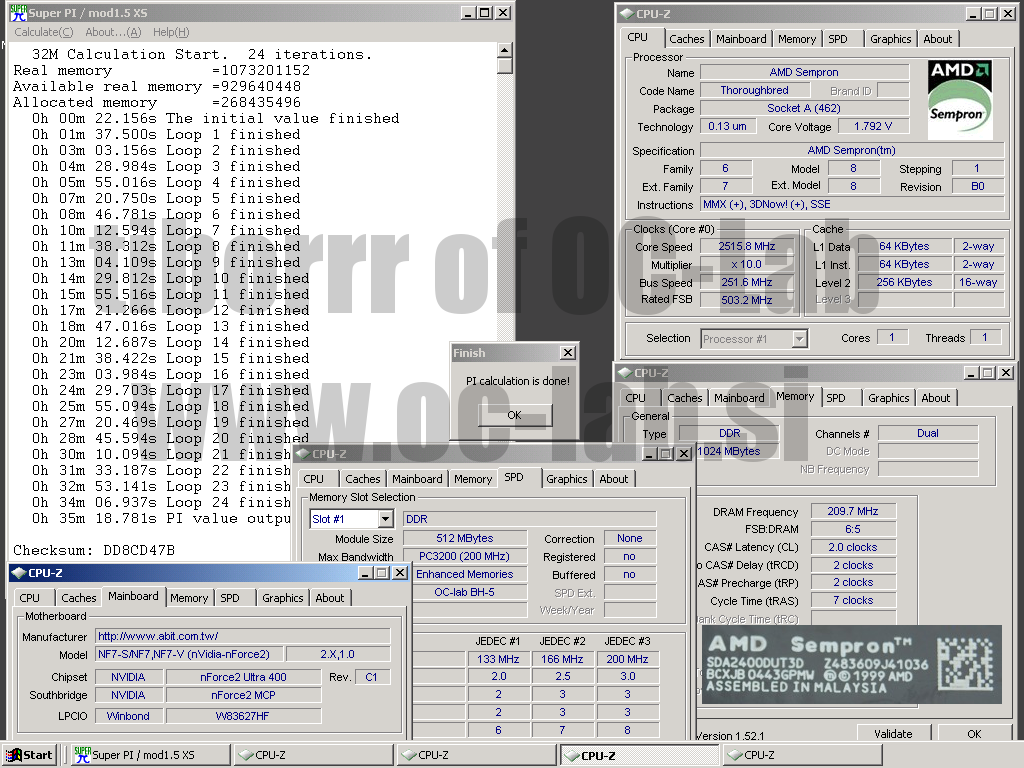Click the Core Voltage value 1.792 V
The width and height of the screenshot is (1024, 768).
pyautogui.click(x=873, y=126)
